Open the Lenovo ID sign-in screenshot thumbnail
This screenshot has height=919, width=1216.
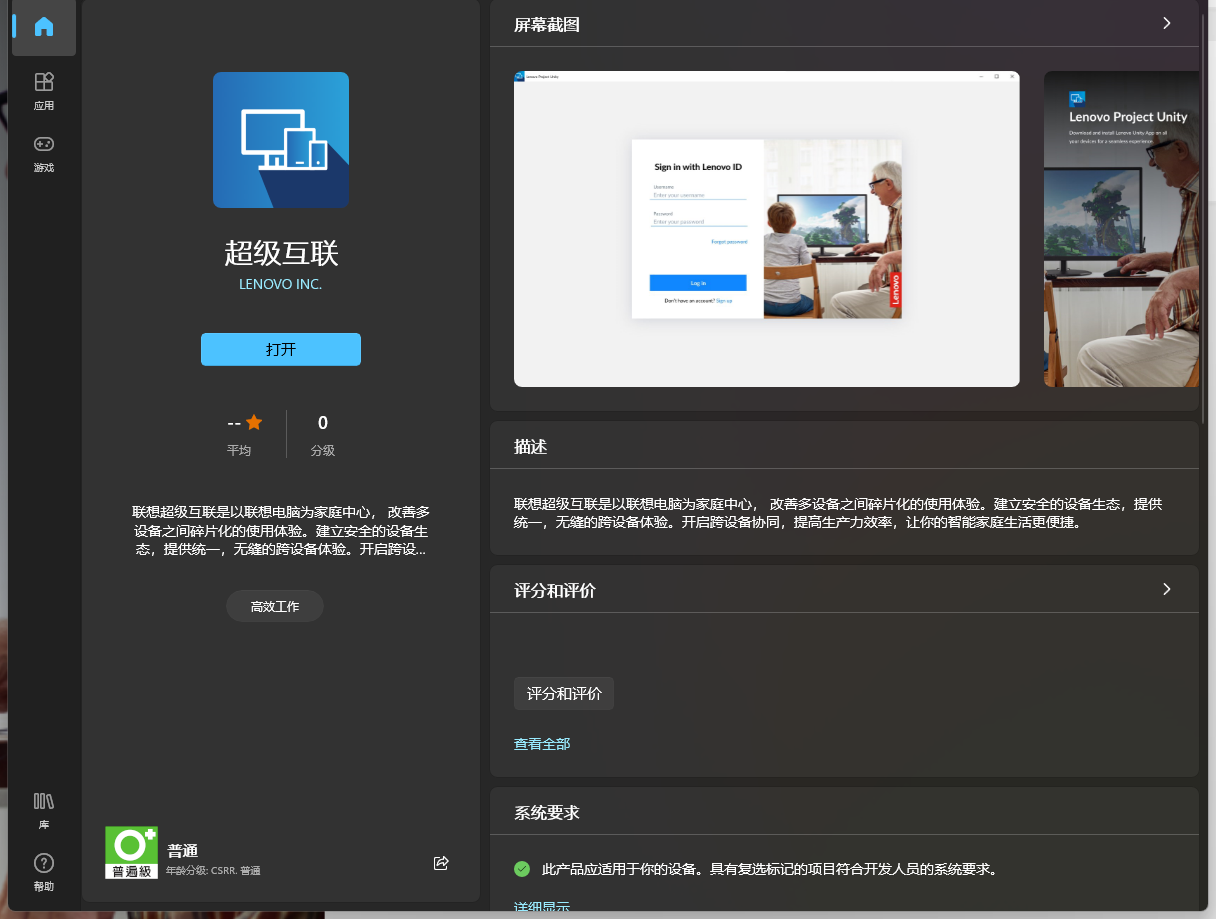point(767,229)
